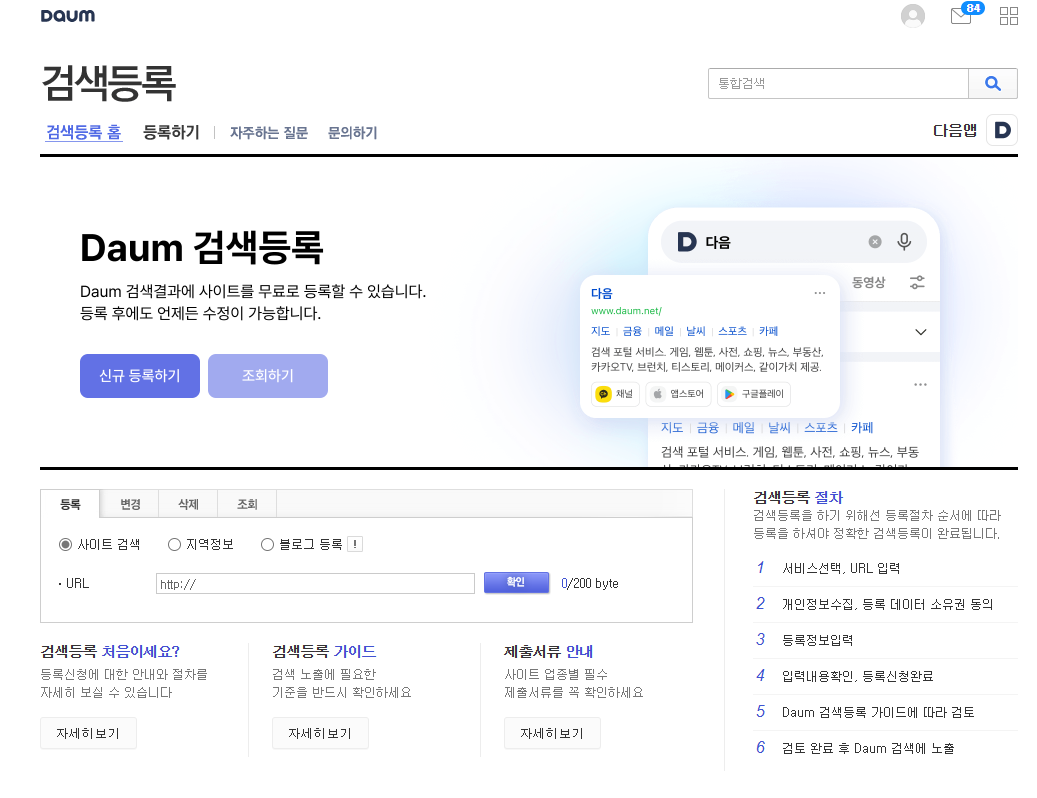Click the exclamation info icon by 블로그 등록
This screenshot has height=798, width=1037.
(x=355, y=544)
